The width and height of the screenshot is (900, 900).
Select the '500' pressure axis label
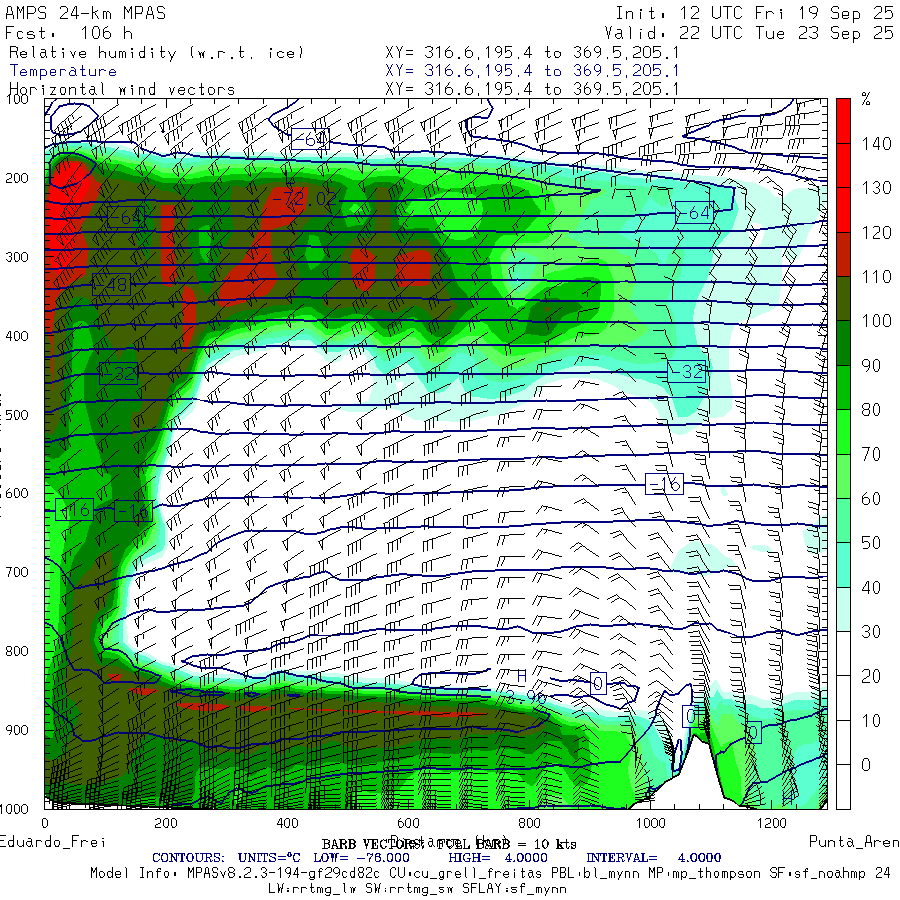[x=17, y=414]
